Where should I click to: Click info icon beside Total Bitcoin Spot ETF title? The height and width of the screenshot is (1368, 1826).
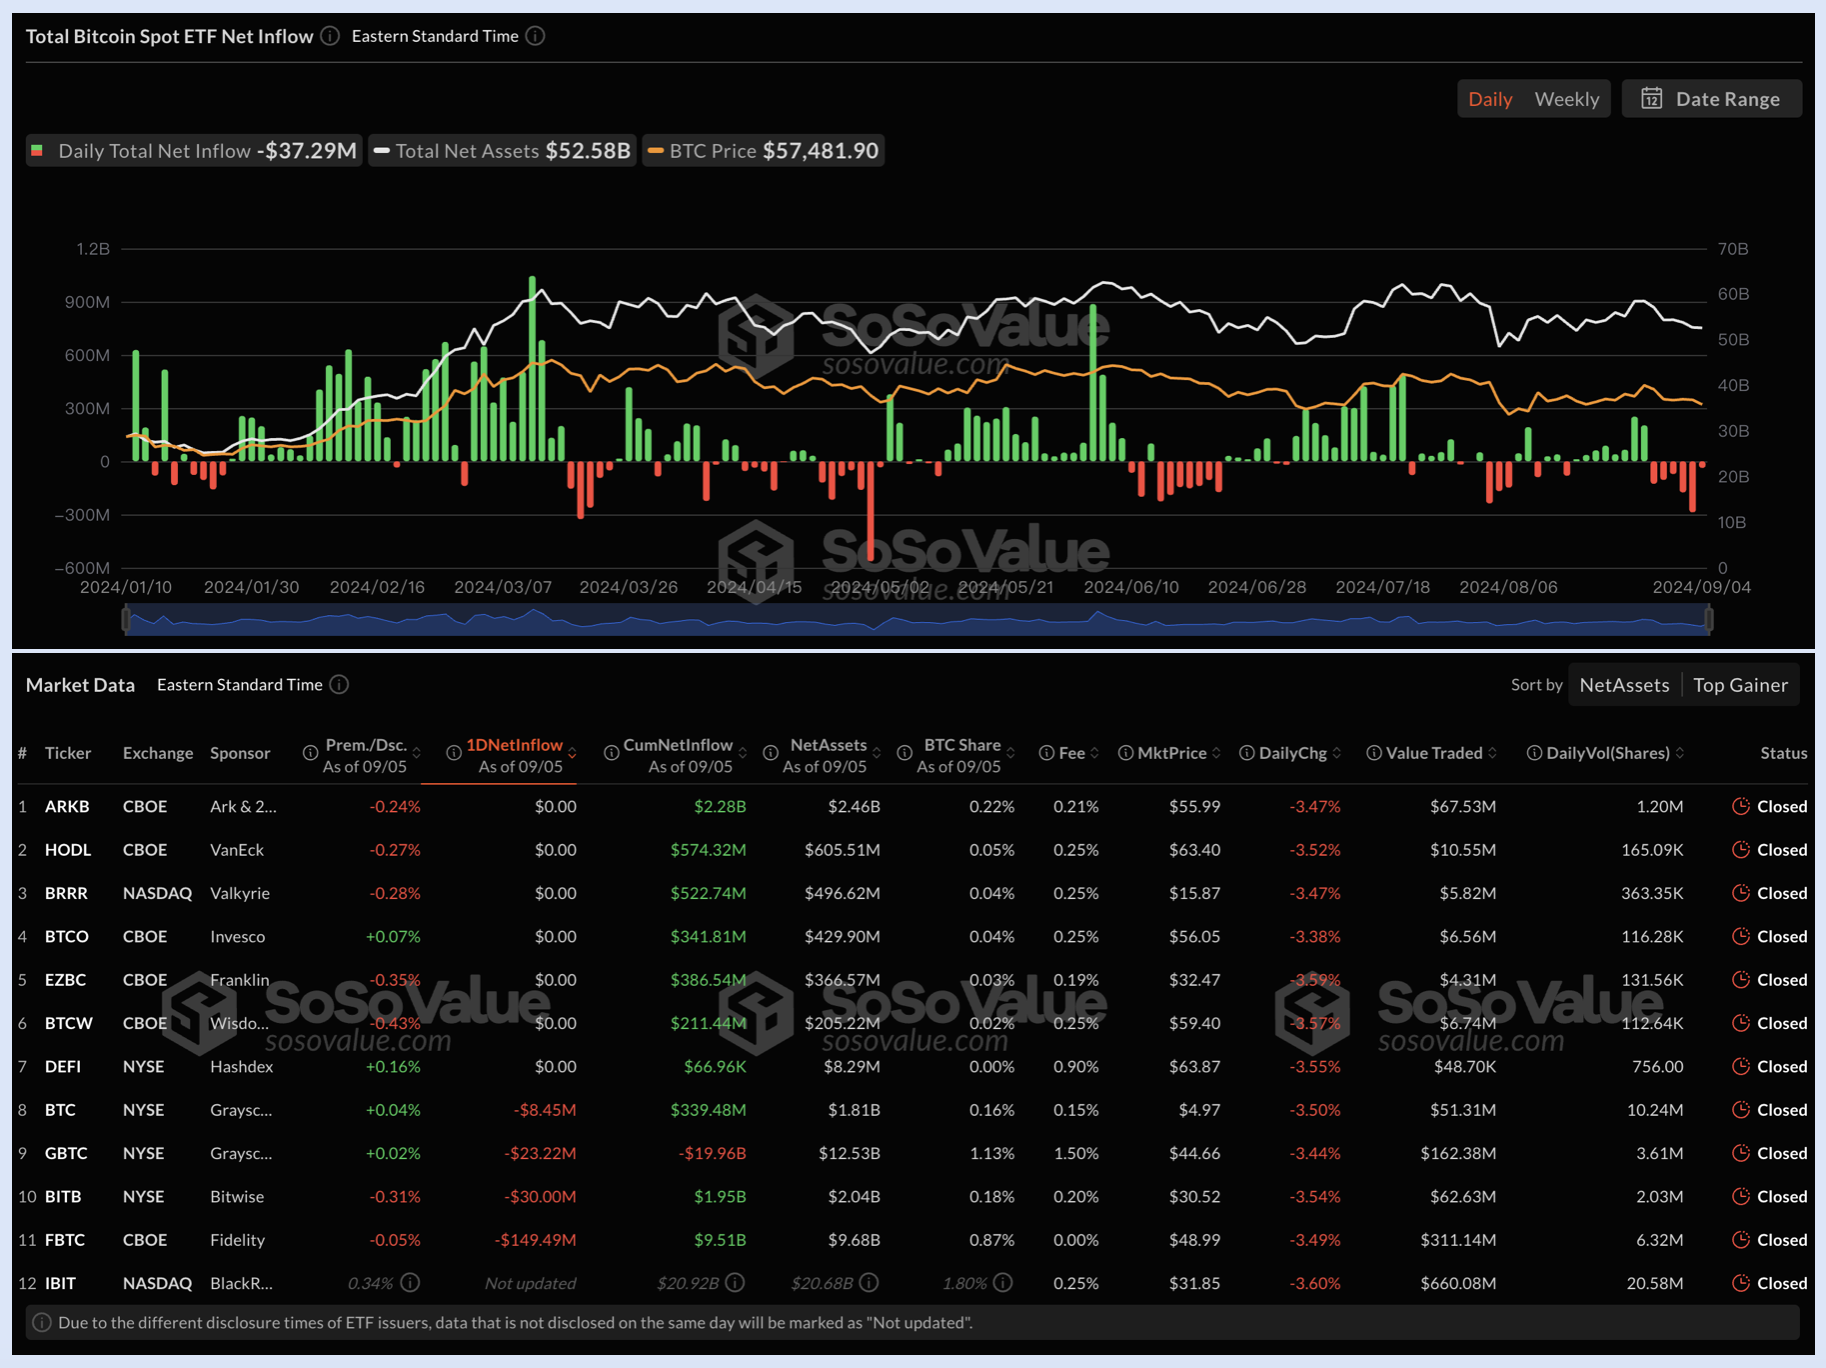330,36
